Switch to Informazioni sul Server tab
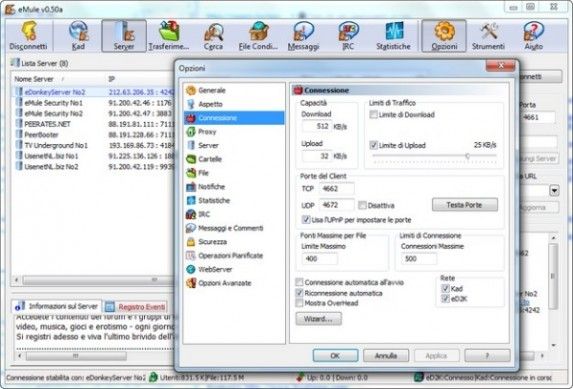The height and width of the screenshot is (389, 573). pyautogui.click(x=57, y=306)
